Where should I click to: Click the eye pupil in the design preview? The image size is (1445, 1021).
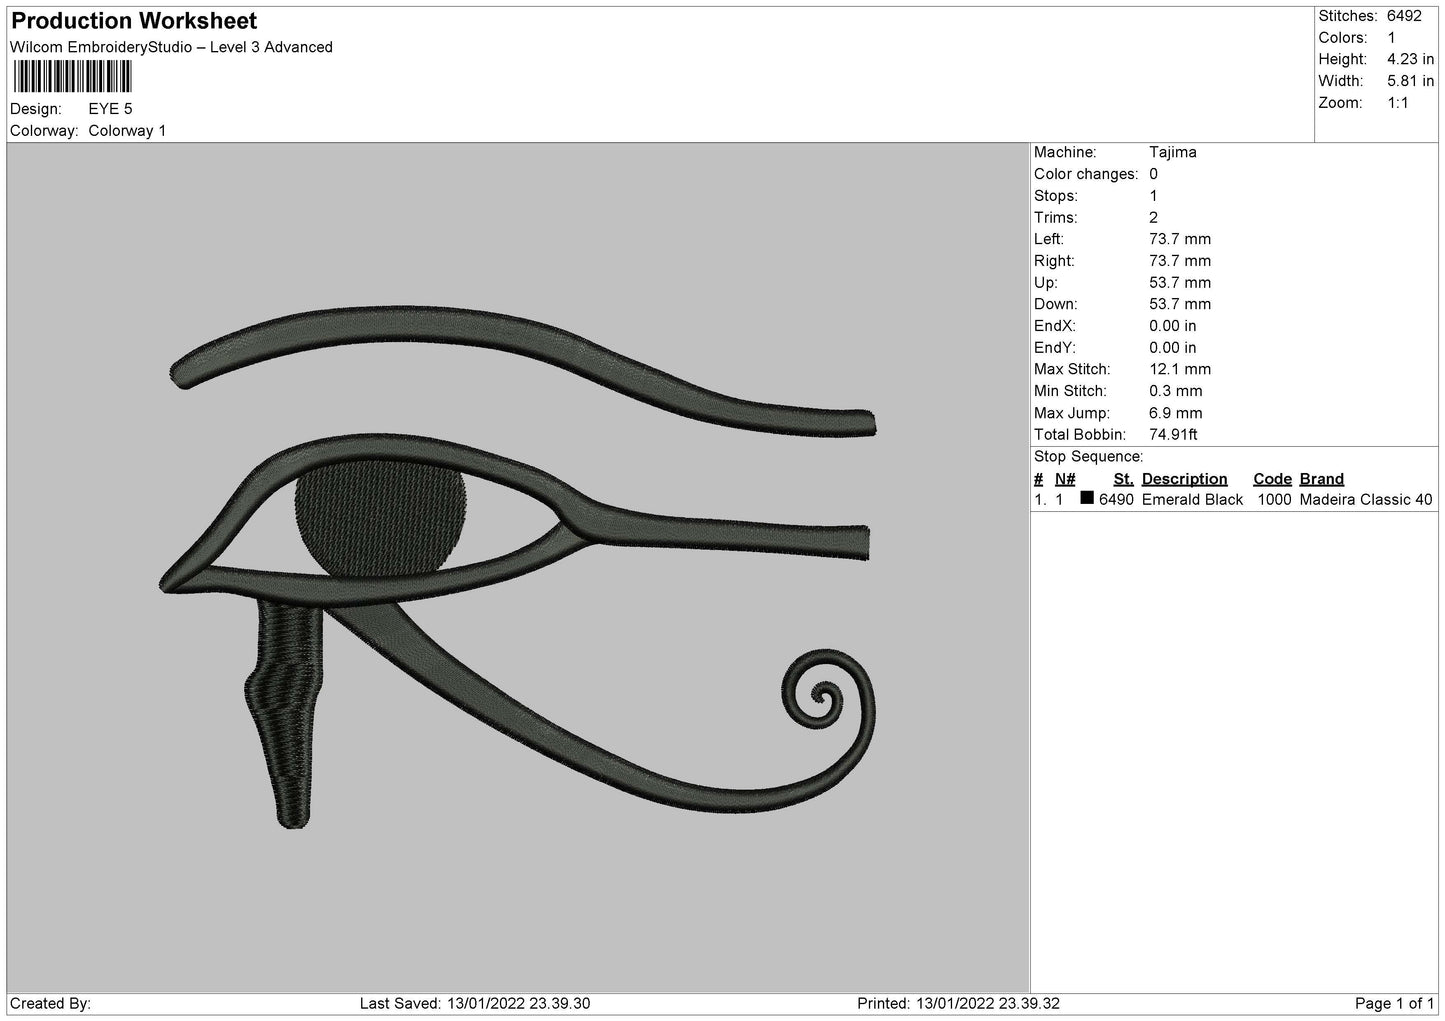(380, 518)
